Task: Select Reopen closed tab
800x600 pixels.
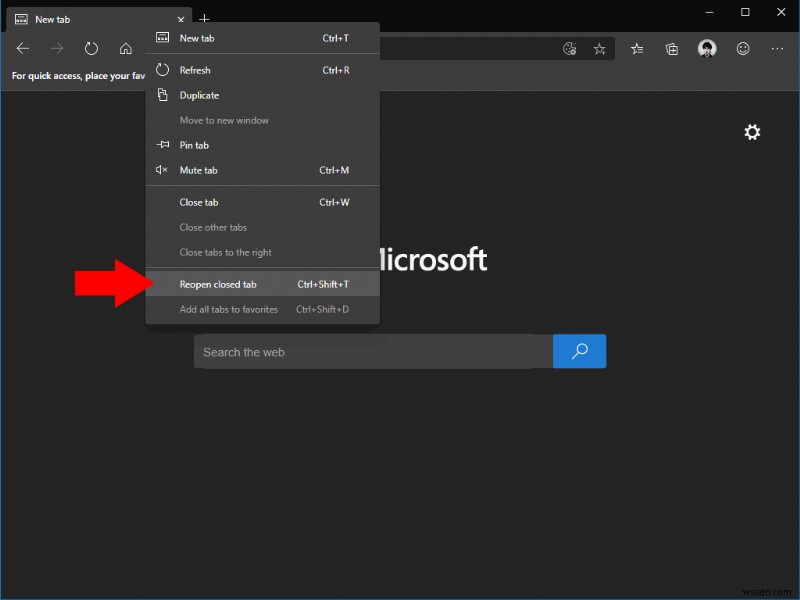Action: tap(218, 283)
